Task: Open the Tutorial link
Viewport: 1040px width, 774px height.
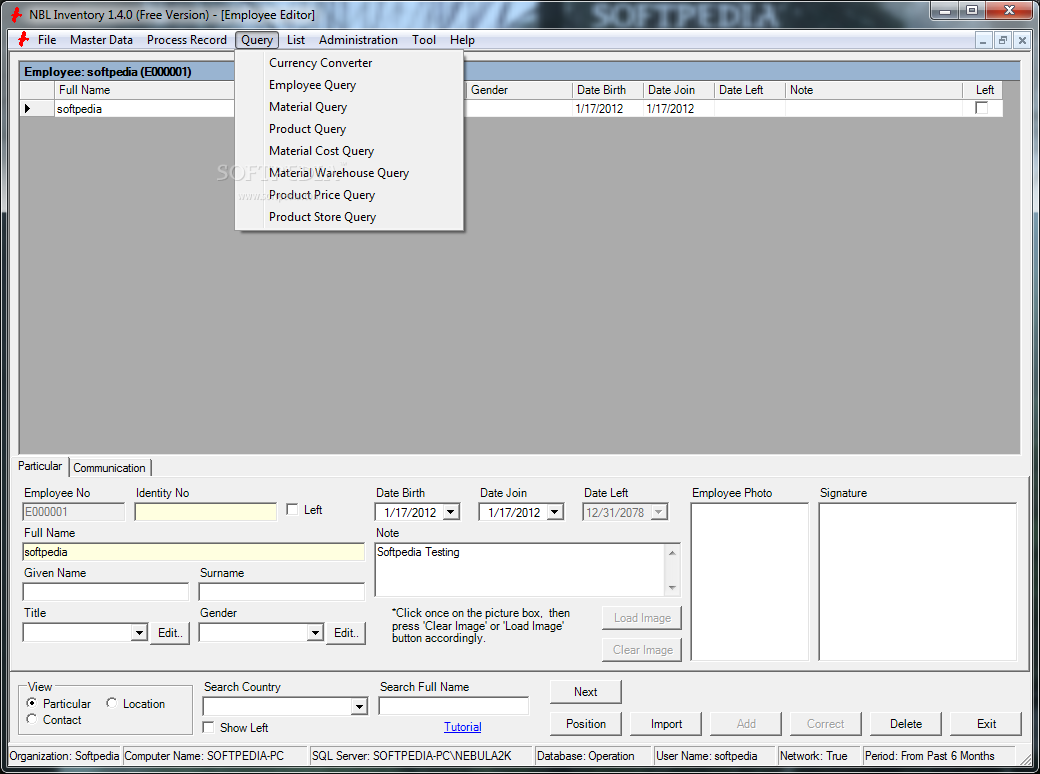Action: point(462,727)
